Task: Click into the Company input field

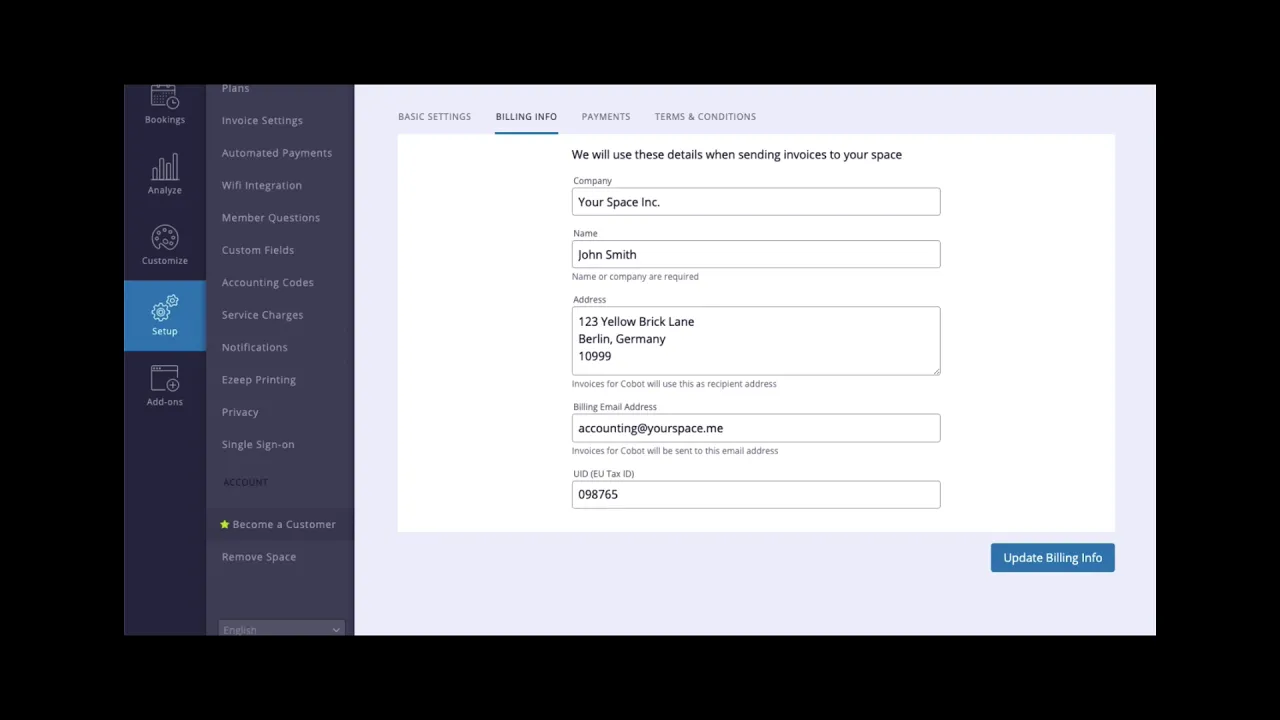Action: click(x=756, y=202)
